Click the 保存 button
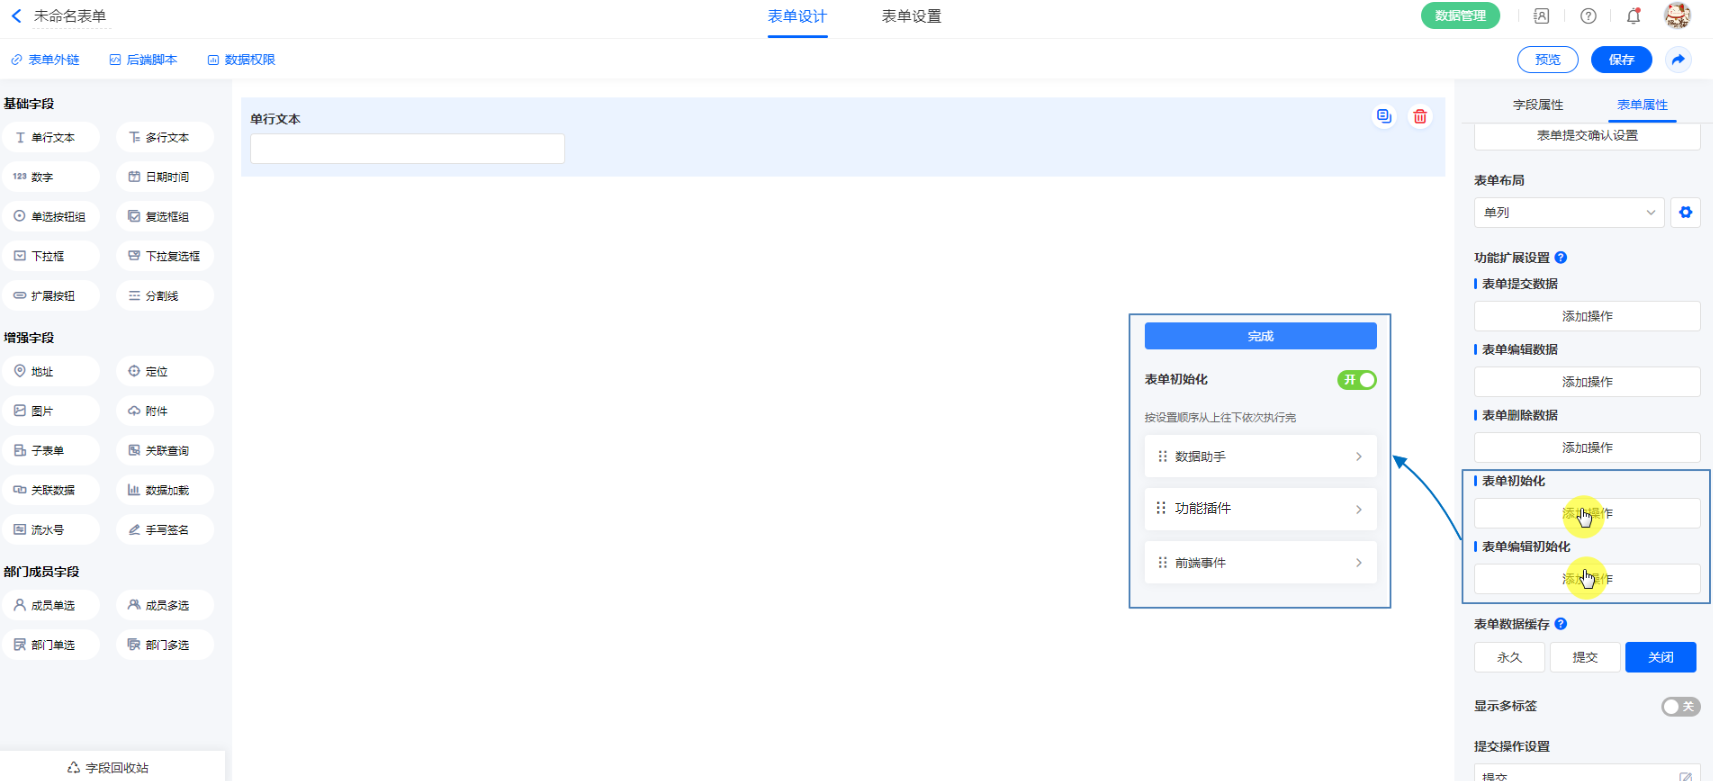Screen dimensions: 1713x781 point(1621,60)
